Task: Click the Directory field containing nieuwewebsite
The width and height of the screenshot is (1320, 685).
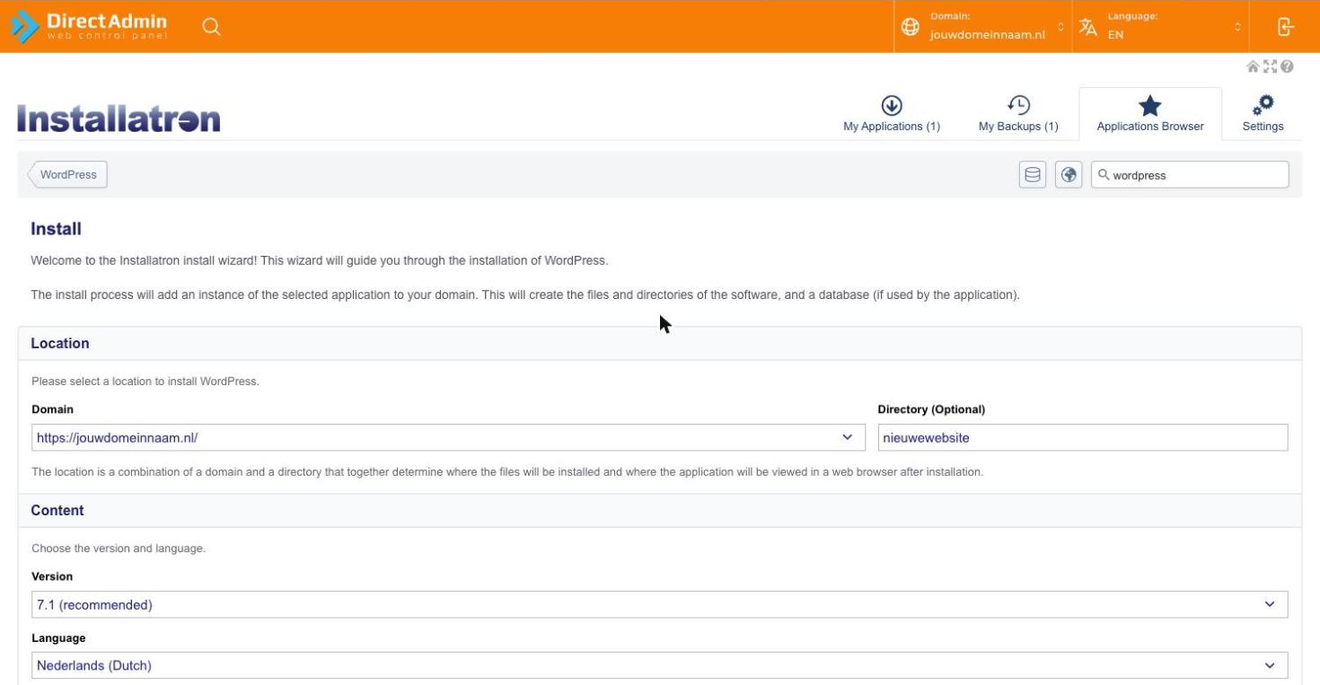Action: coord(1083,438)
